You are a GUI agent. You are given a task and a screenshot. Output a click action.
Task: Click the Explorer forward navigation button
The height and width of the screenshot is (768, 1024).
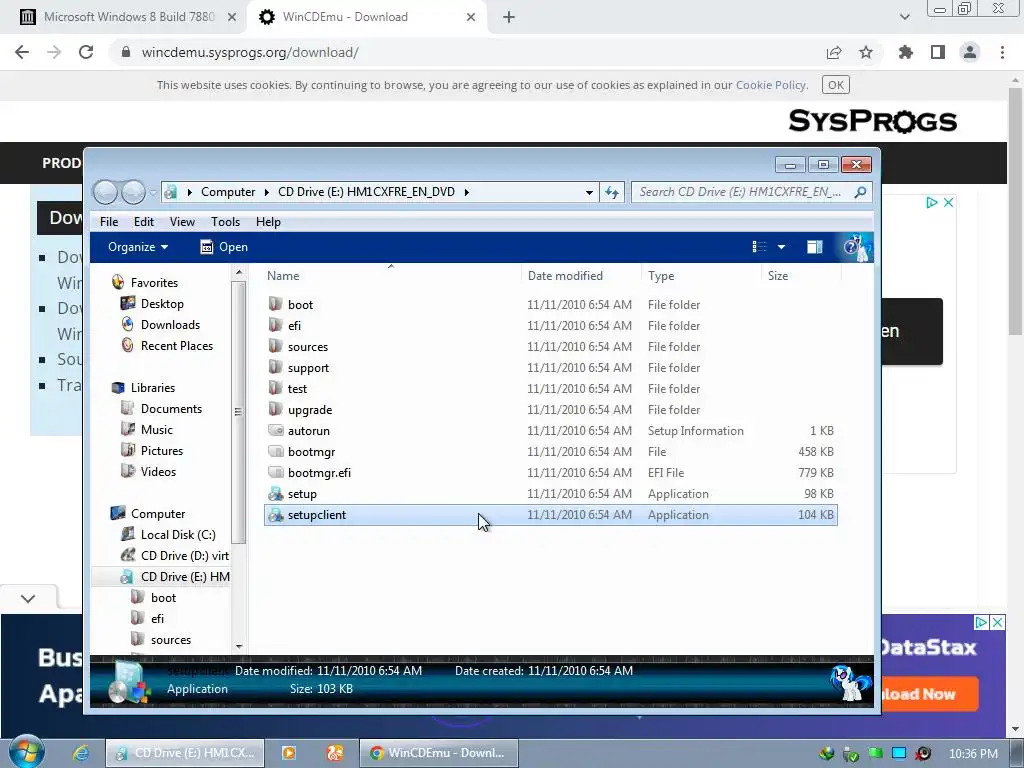(x=133, y=192)
